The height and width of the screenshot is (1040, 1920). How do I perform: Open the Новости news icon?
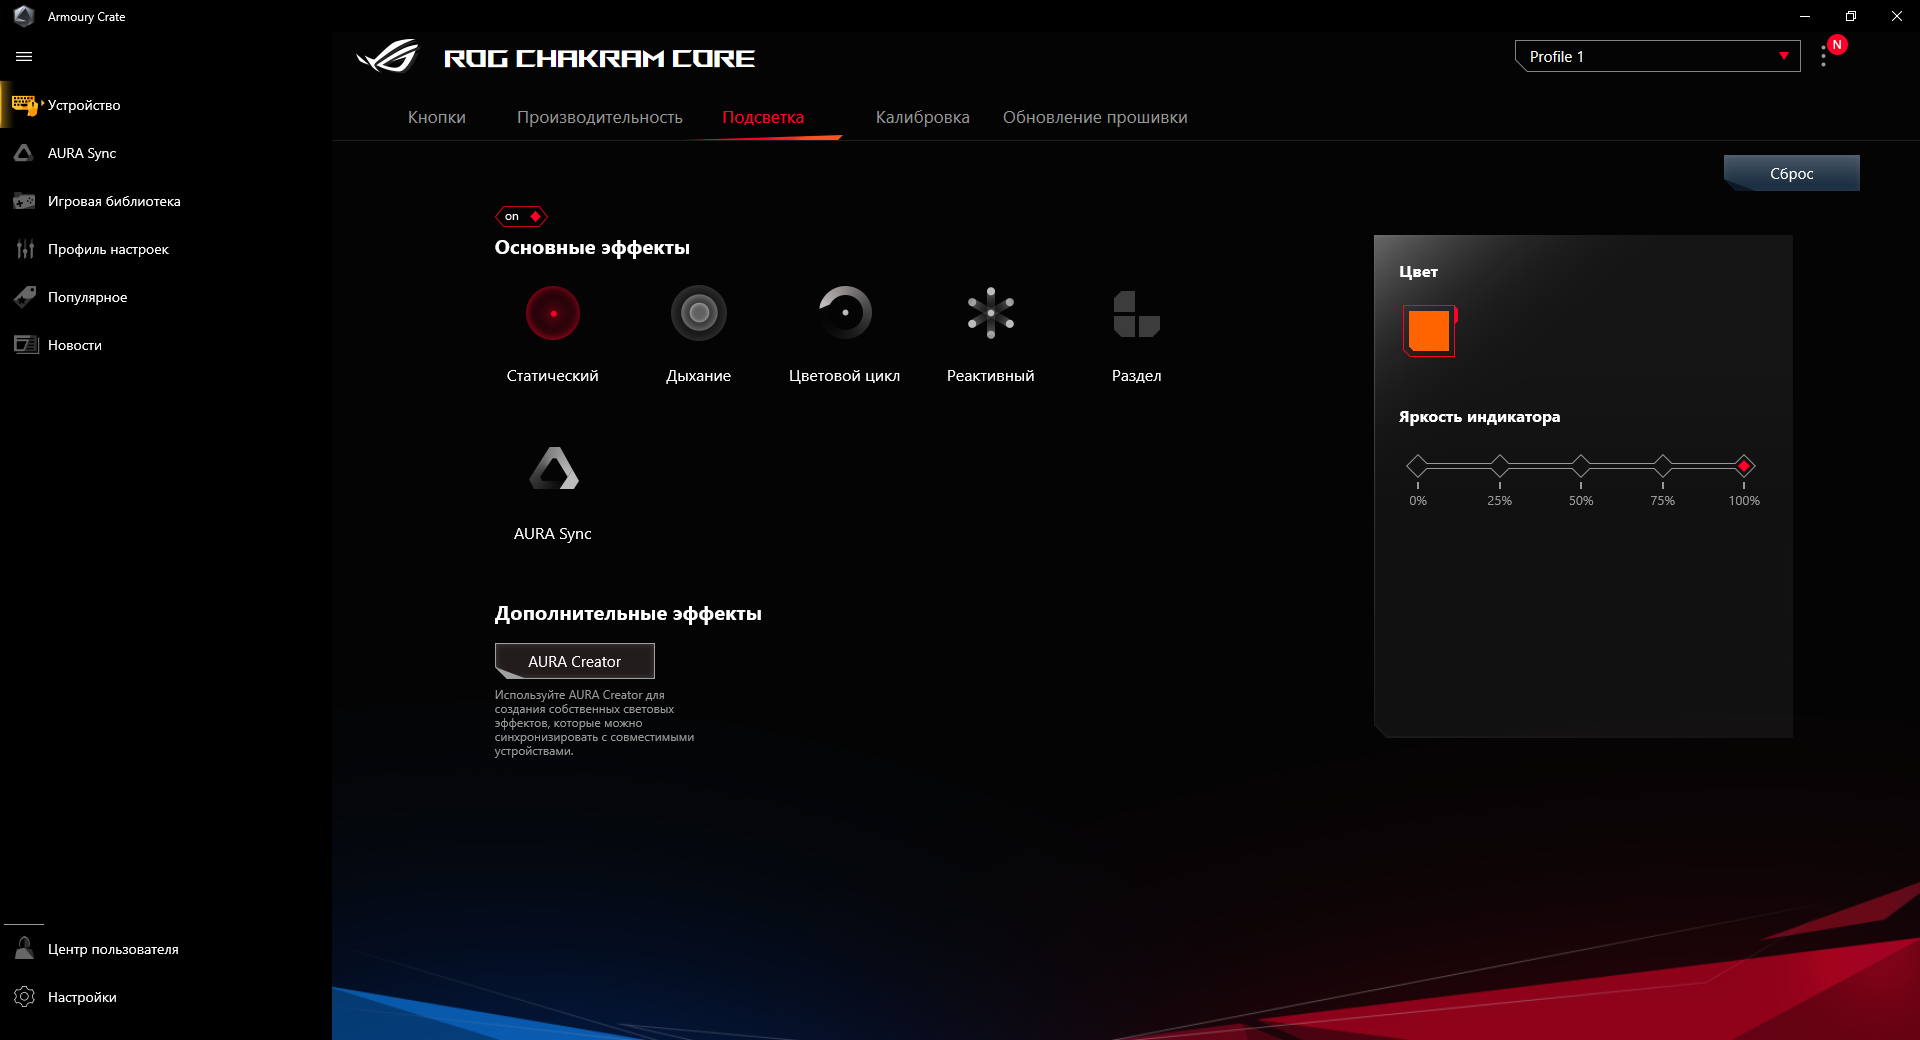tap(25, 345)
